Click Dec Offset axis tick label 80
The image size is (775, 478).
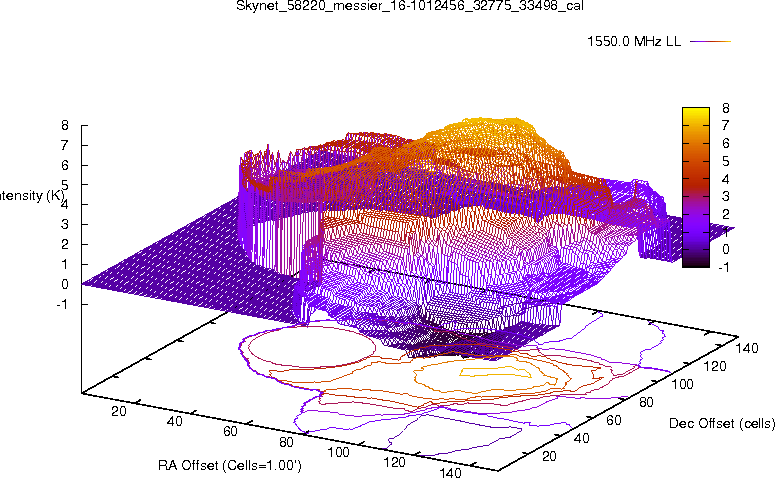(646, 402)
